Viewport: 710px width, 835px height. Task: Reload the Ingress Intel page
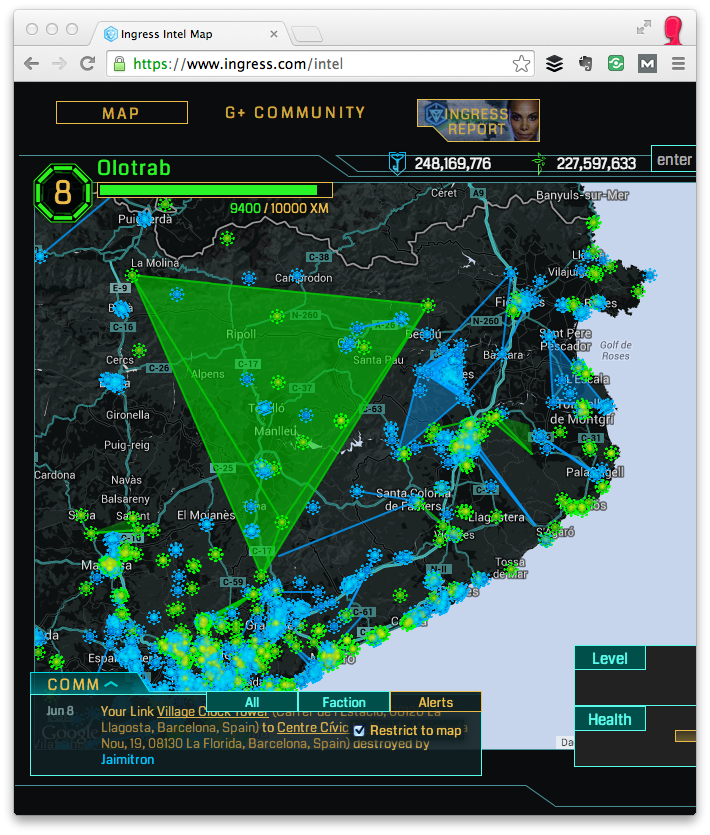(87, 64)
